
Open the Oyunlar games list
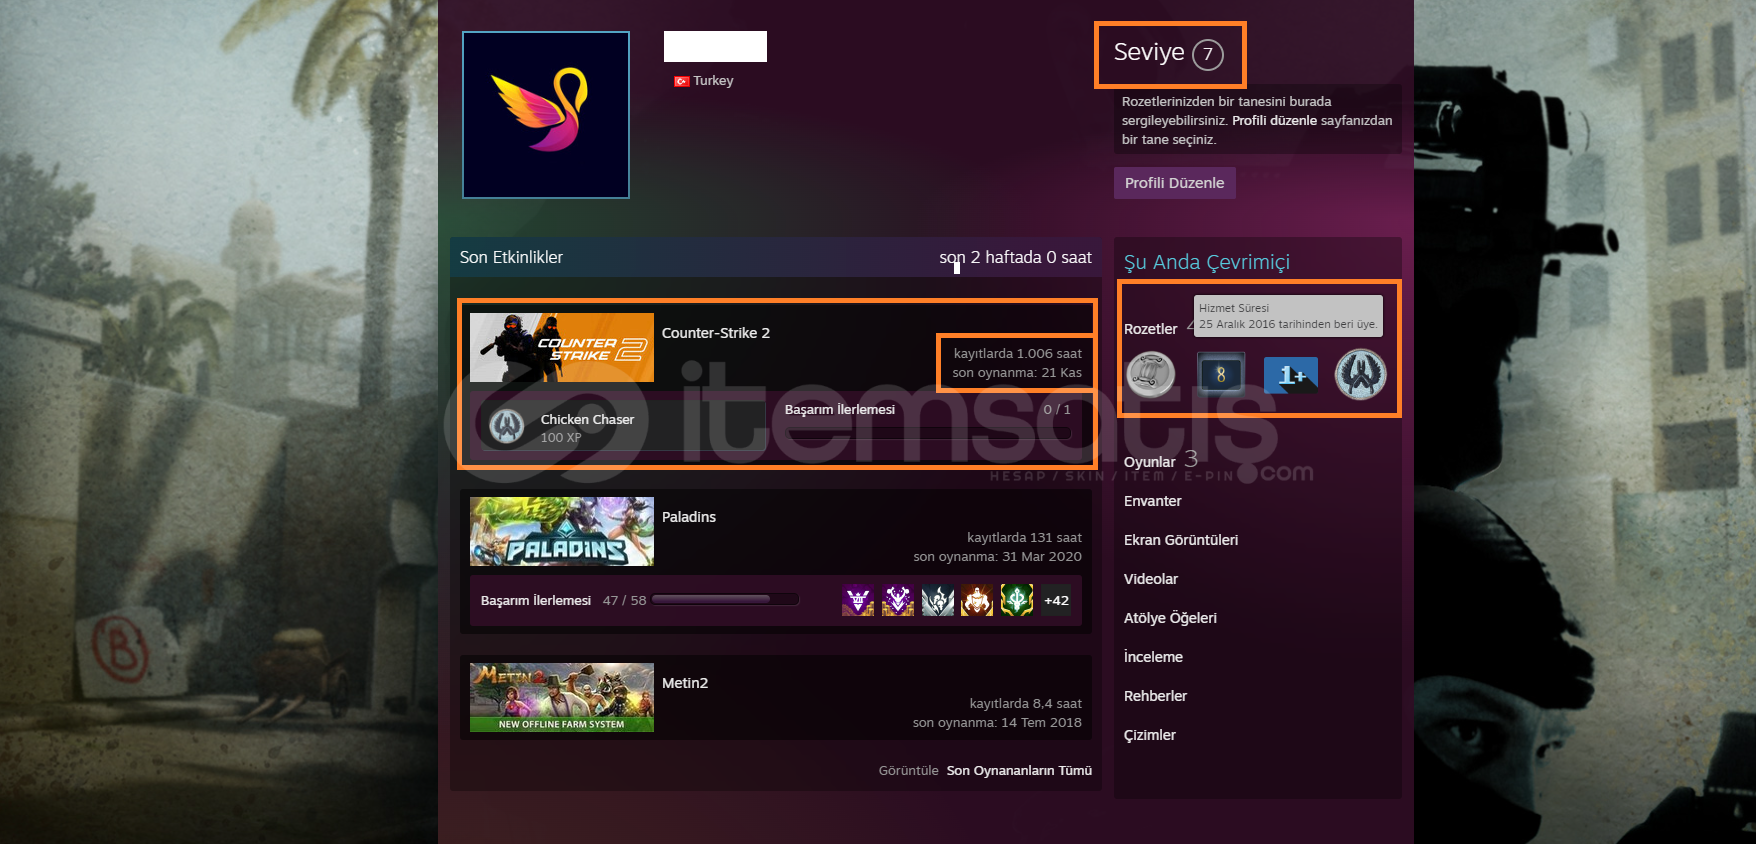(x=1150, y=462)
